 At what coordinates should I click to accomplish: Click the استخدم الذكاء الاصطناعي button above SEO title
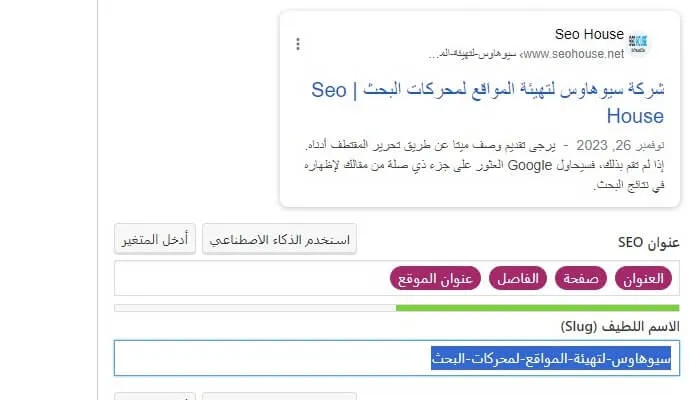tap(279, 239)
